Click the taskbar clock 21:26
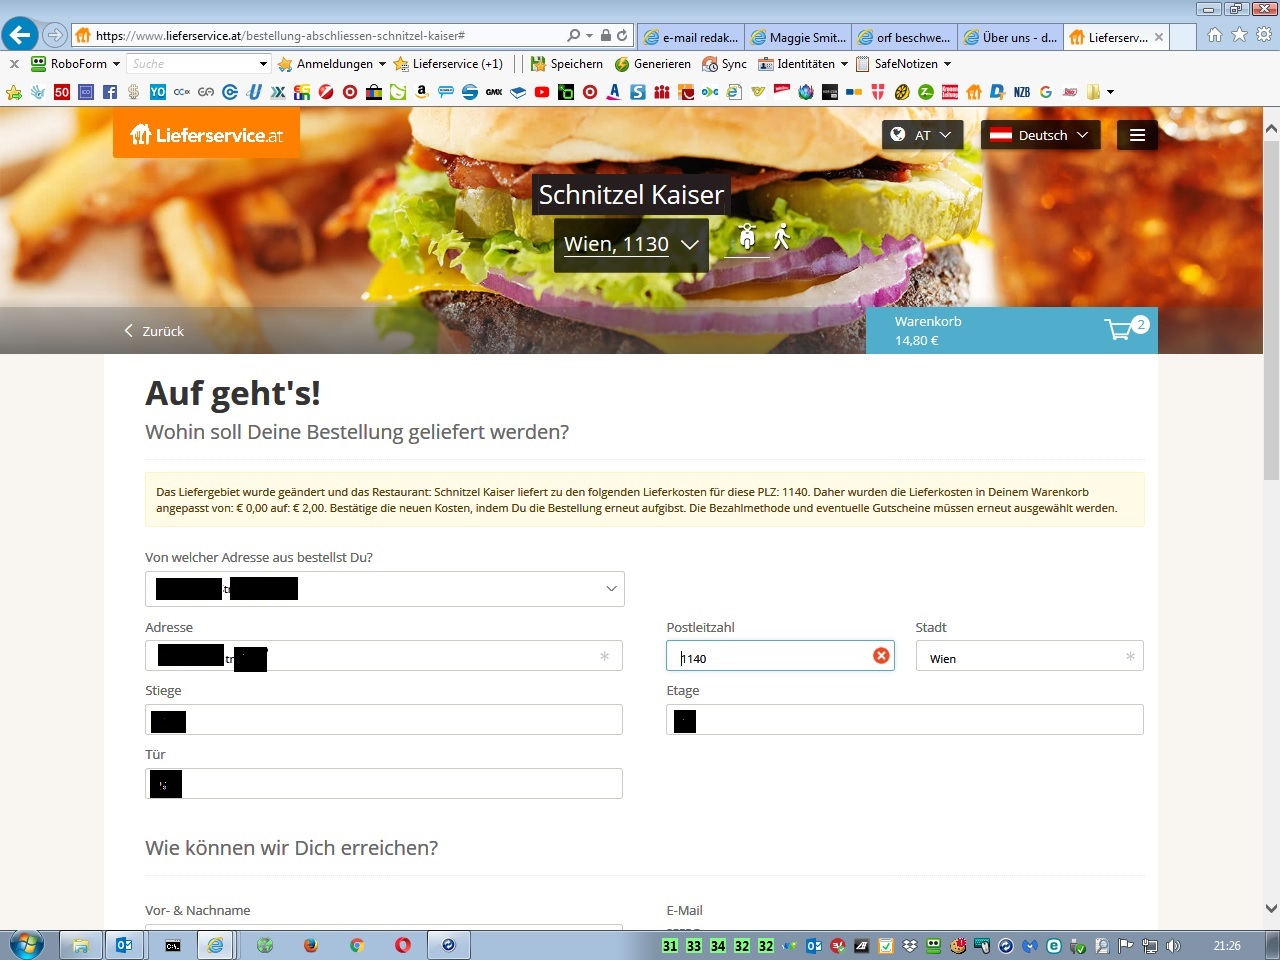This screenshot has height=960, width=1280. click(1227, 946)
